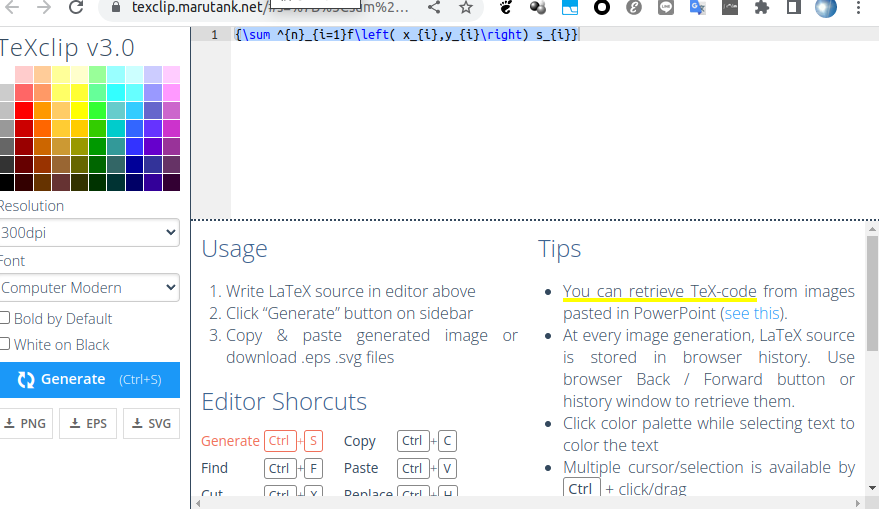Click the V key cap in Paste shortcut
This screenshot has width=879, height=509.
pyautogui.click(x=447, y=468)
